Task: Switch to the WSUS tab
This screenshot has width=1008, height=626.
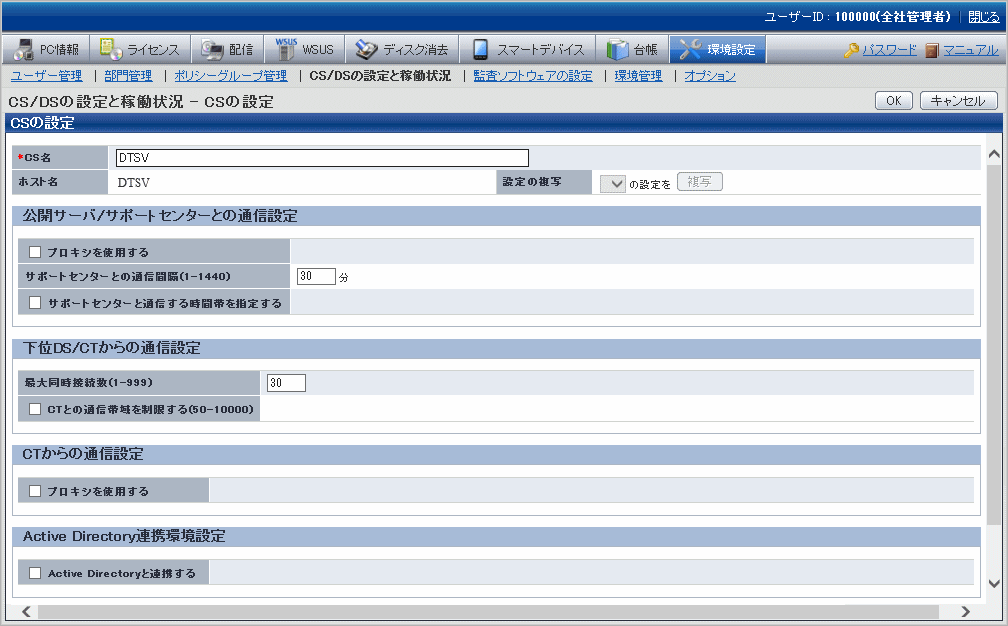Action: pyautogui.click(x=305, y=49)
